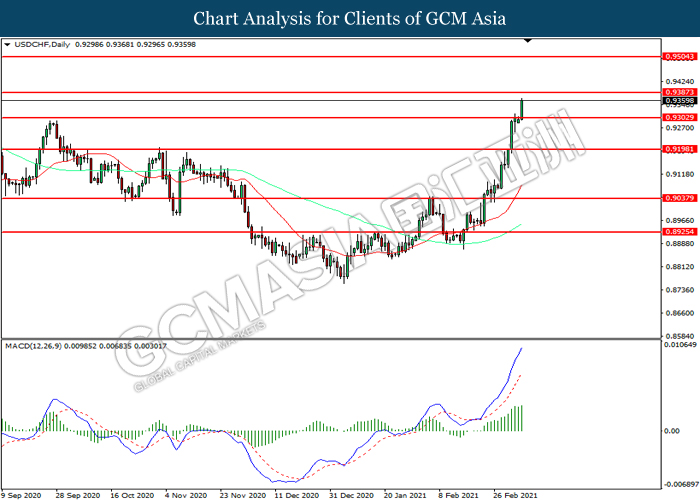Click the 0.88880 price scale value
Image resolution: width=700 pixels, height=500 pixels.
680,243
